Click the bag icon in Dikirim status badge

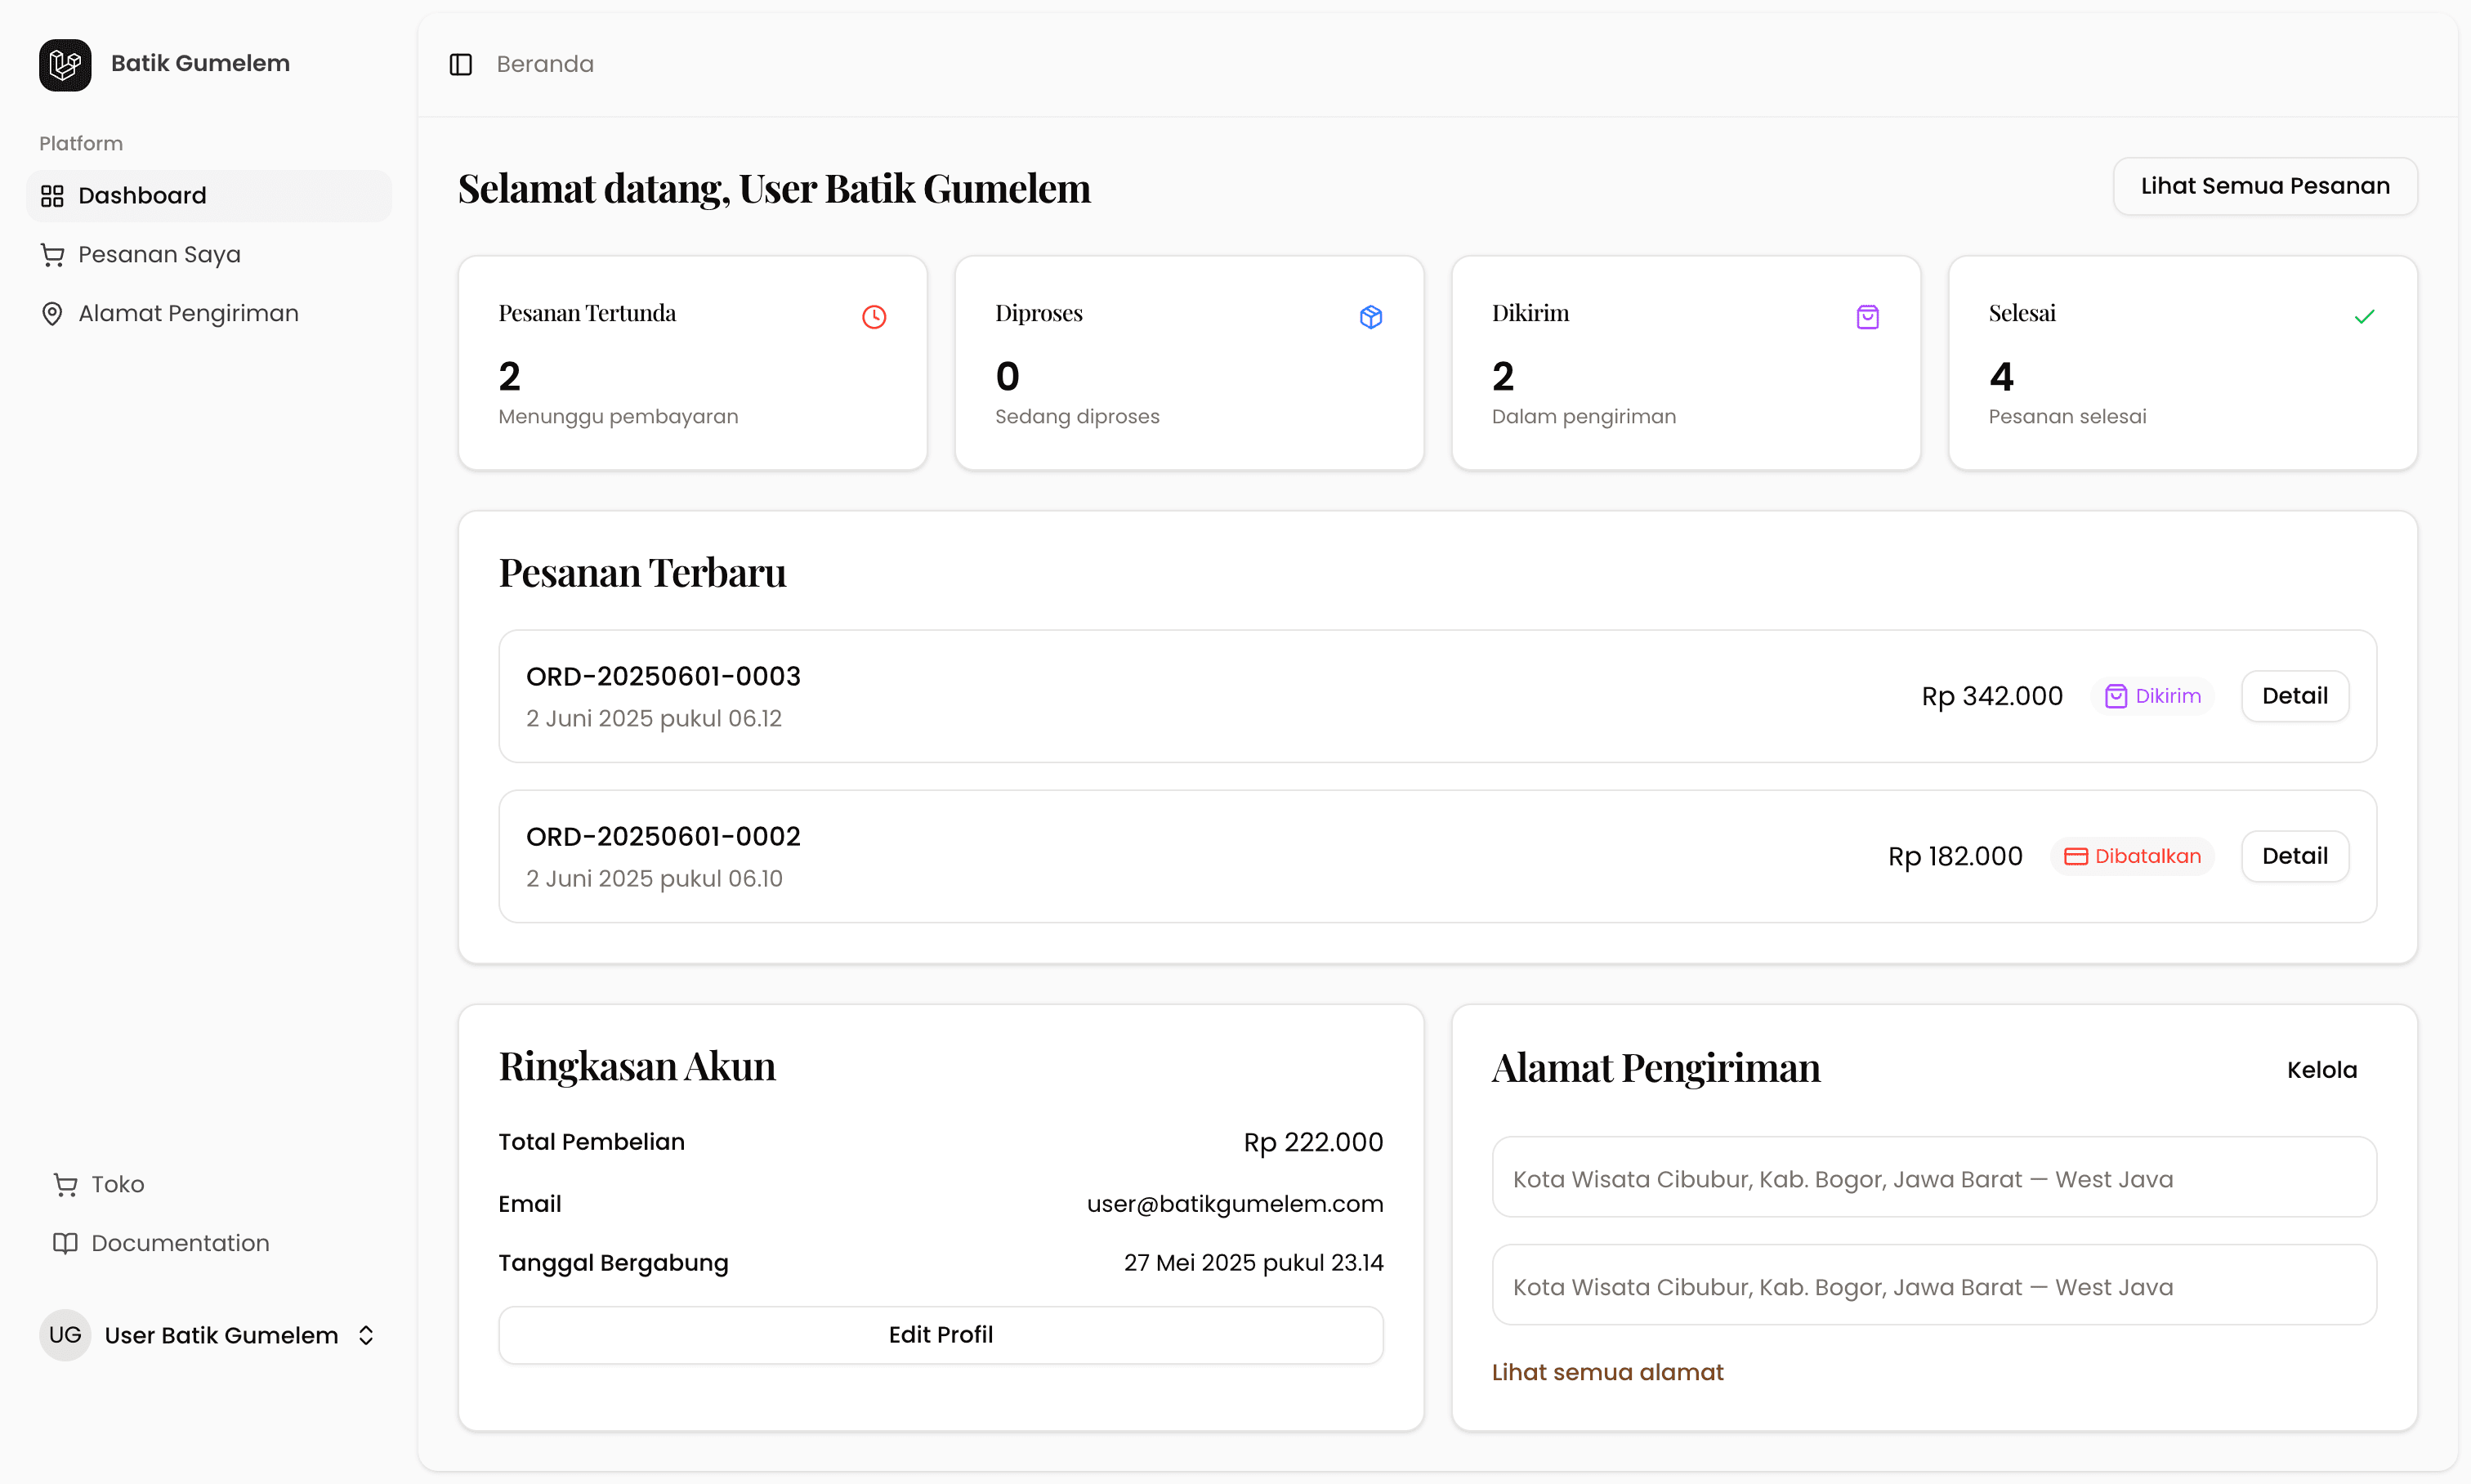tap(2116, 696)
